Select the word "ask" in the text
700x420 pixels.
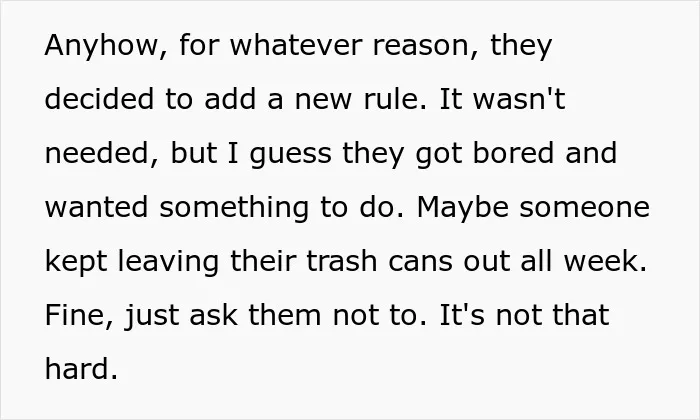pyautogui.click(x=213, y=315)
